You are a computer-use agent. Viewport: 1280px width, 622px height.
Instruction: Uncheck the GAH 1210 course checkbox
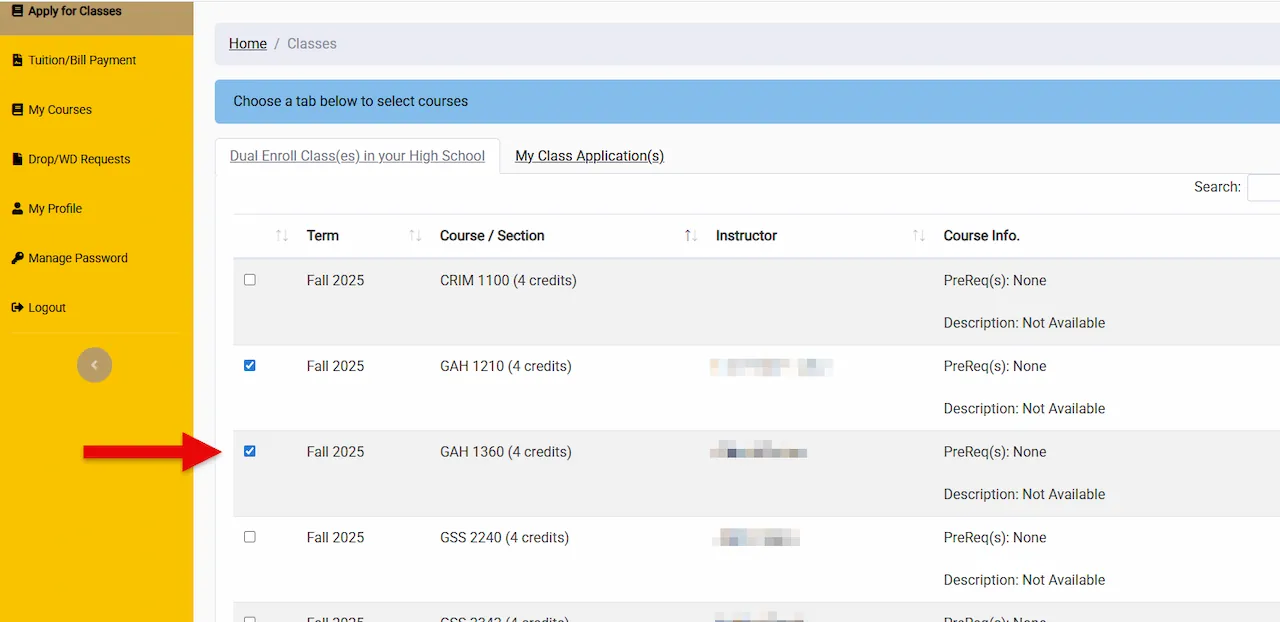click(x=250, y=365)
